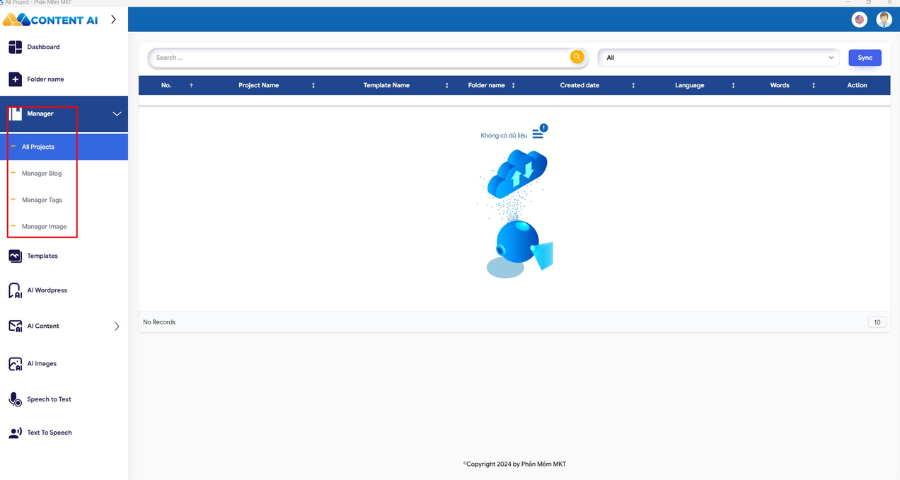
Task: Open the Dashboard icon in the sidebar
Action: pyautogui.click(x=15, y=47)
